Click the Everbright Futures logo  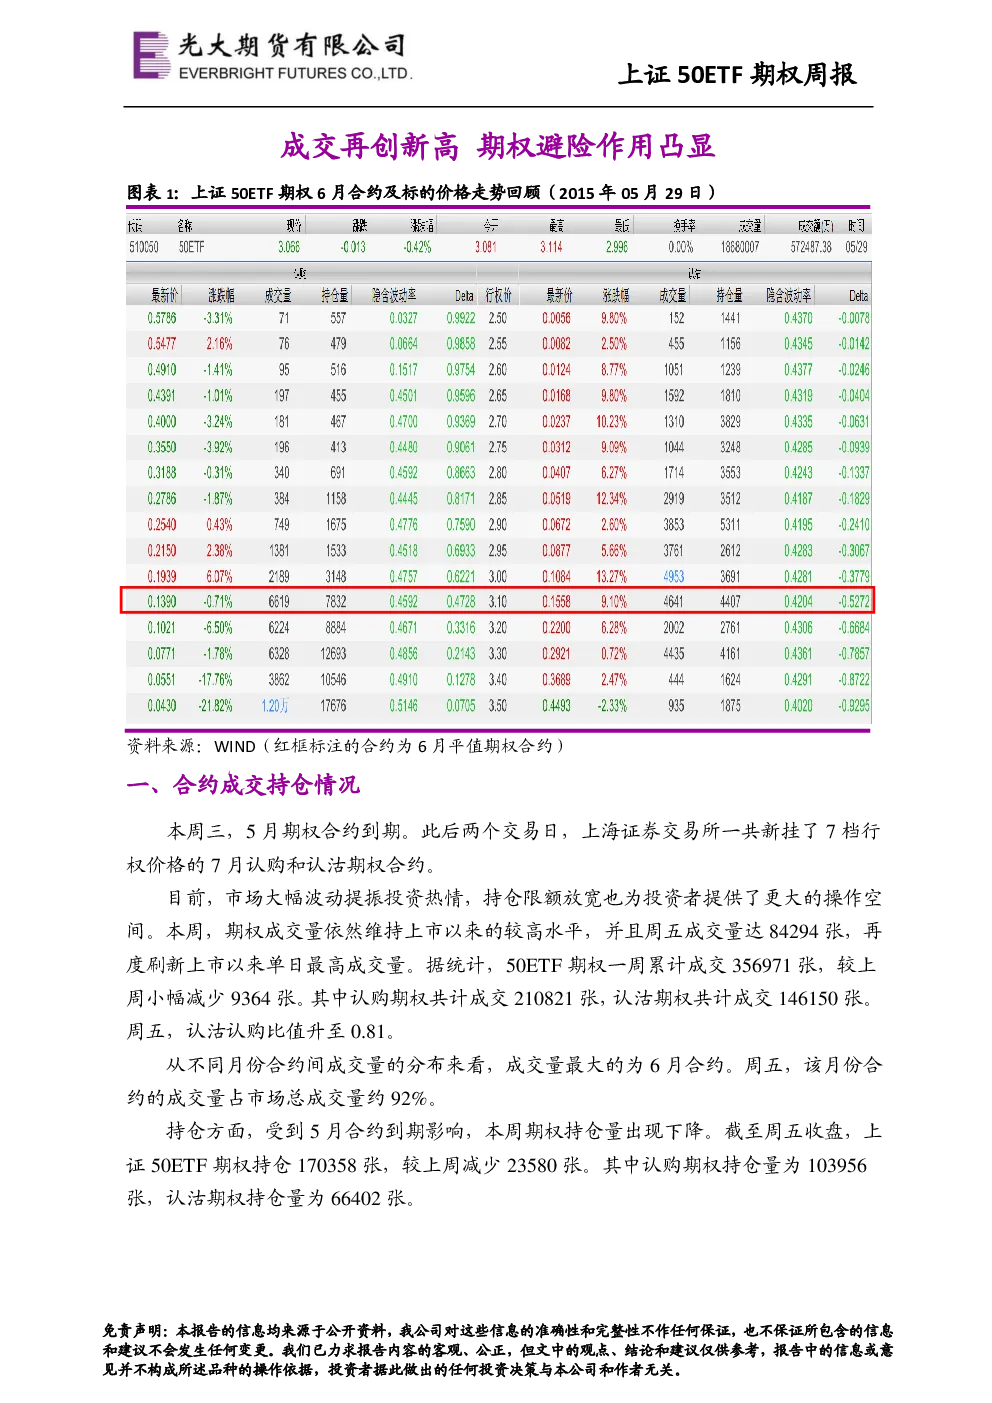point(271,55)
